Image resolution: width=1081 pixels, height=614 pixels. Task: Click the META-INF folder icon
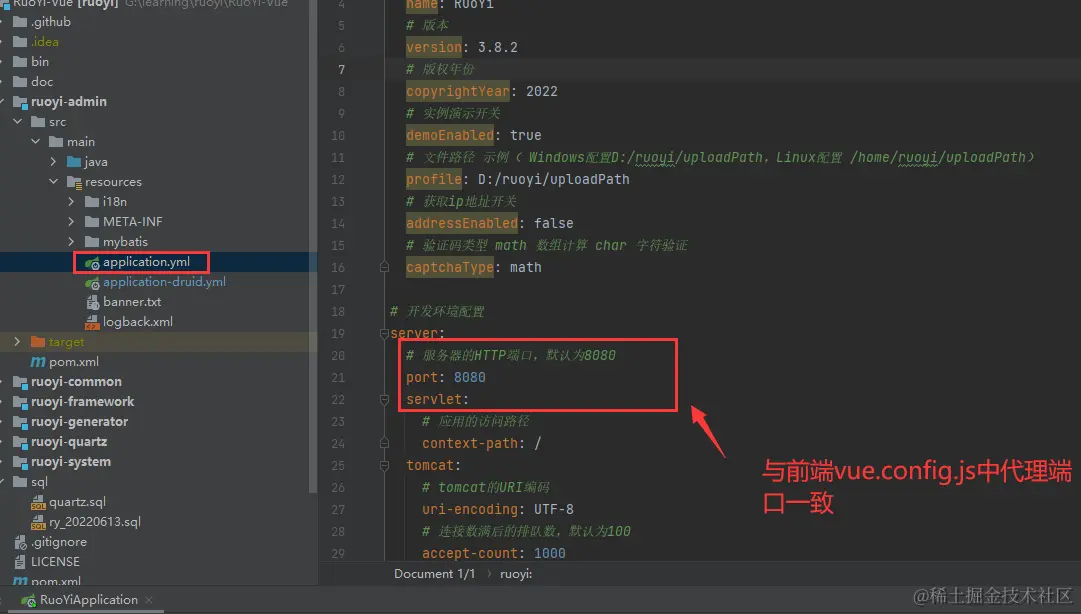click(92, 222)
